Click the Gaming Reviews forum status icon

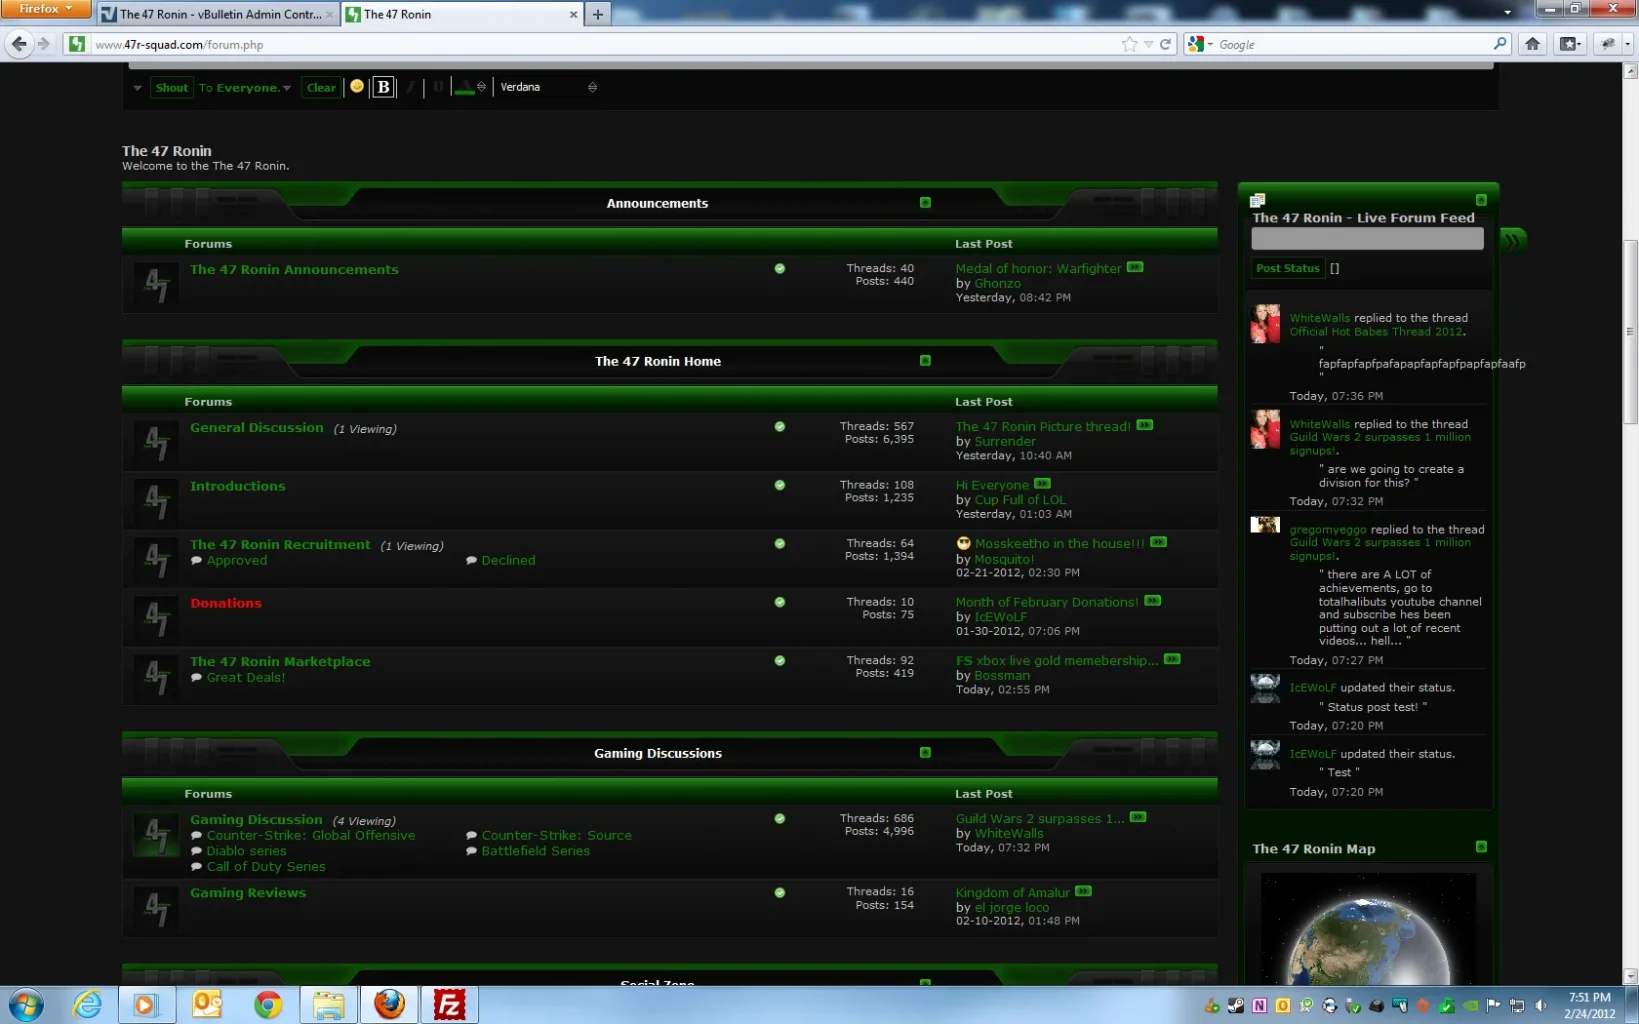pyautogui.click(x=156, y=907)
